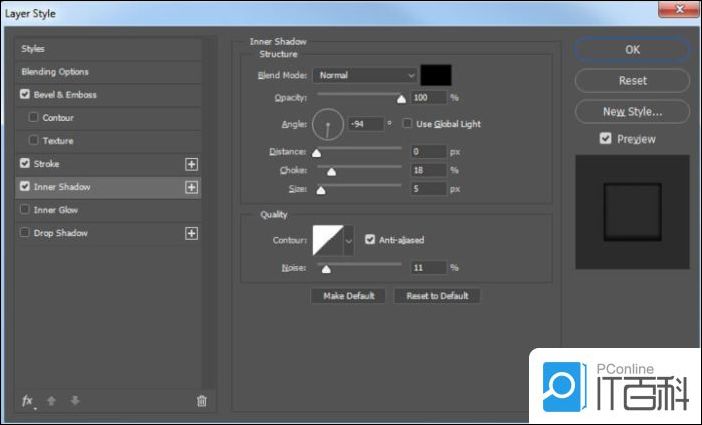Open Blending Options section
This screenshot has height=425, width=702.
109,72
